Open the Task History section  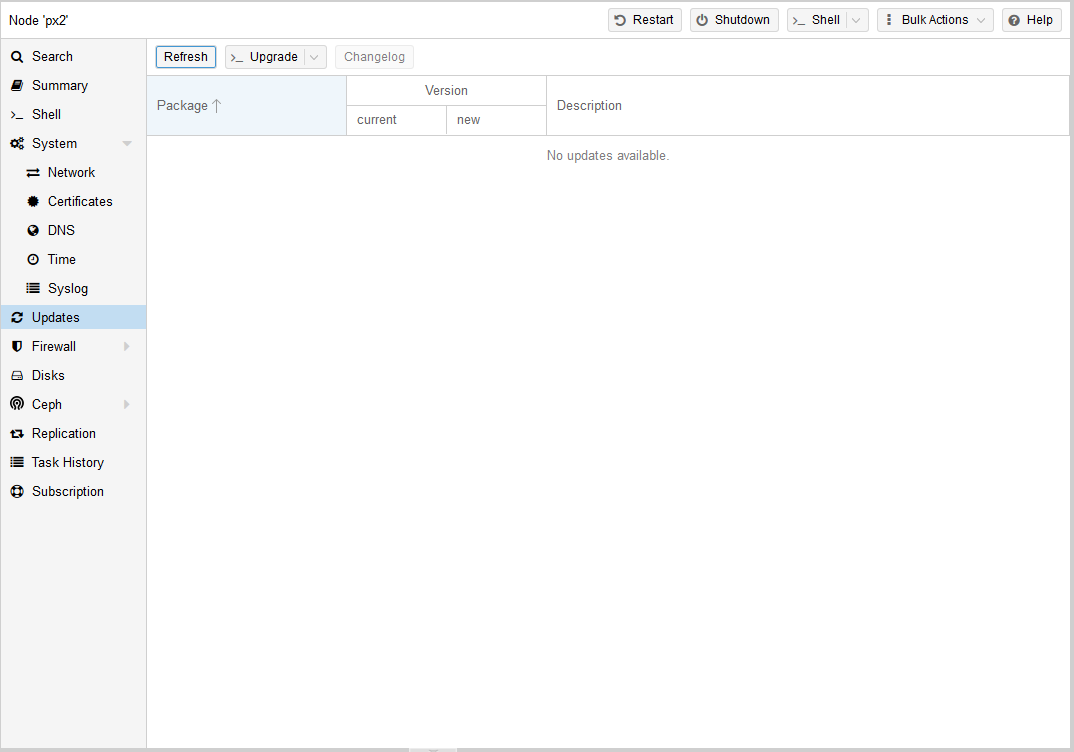click(67, 463)
